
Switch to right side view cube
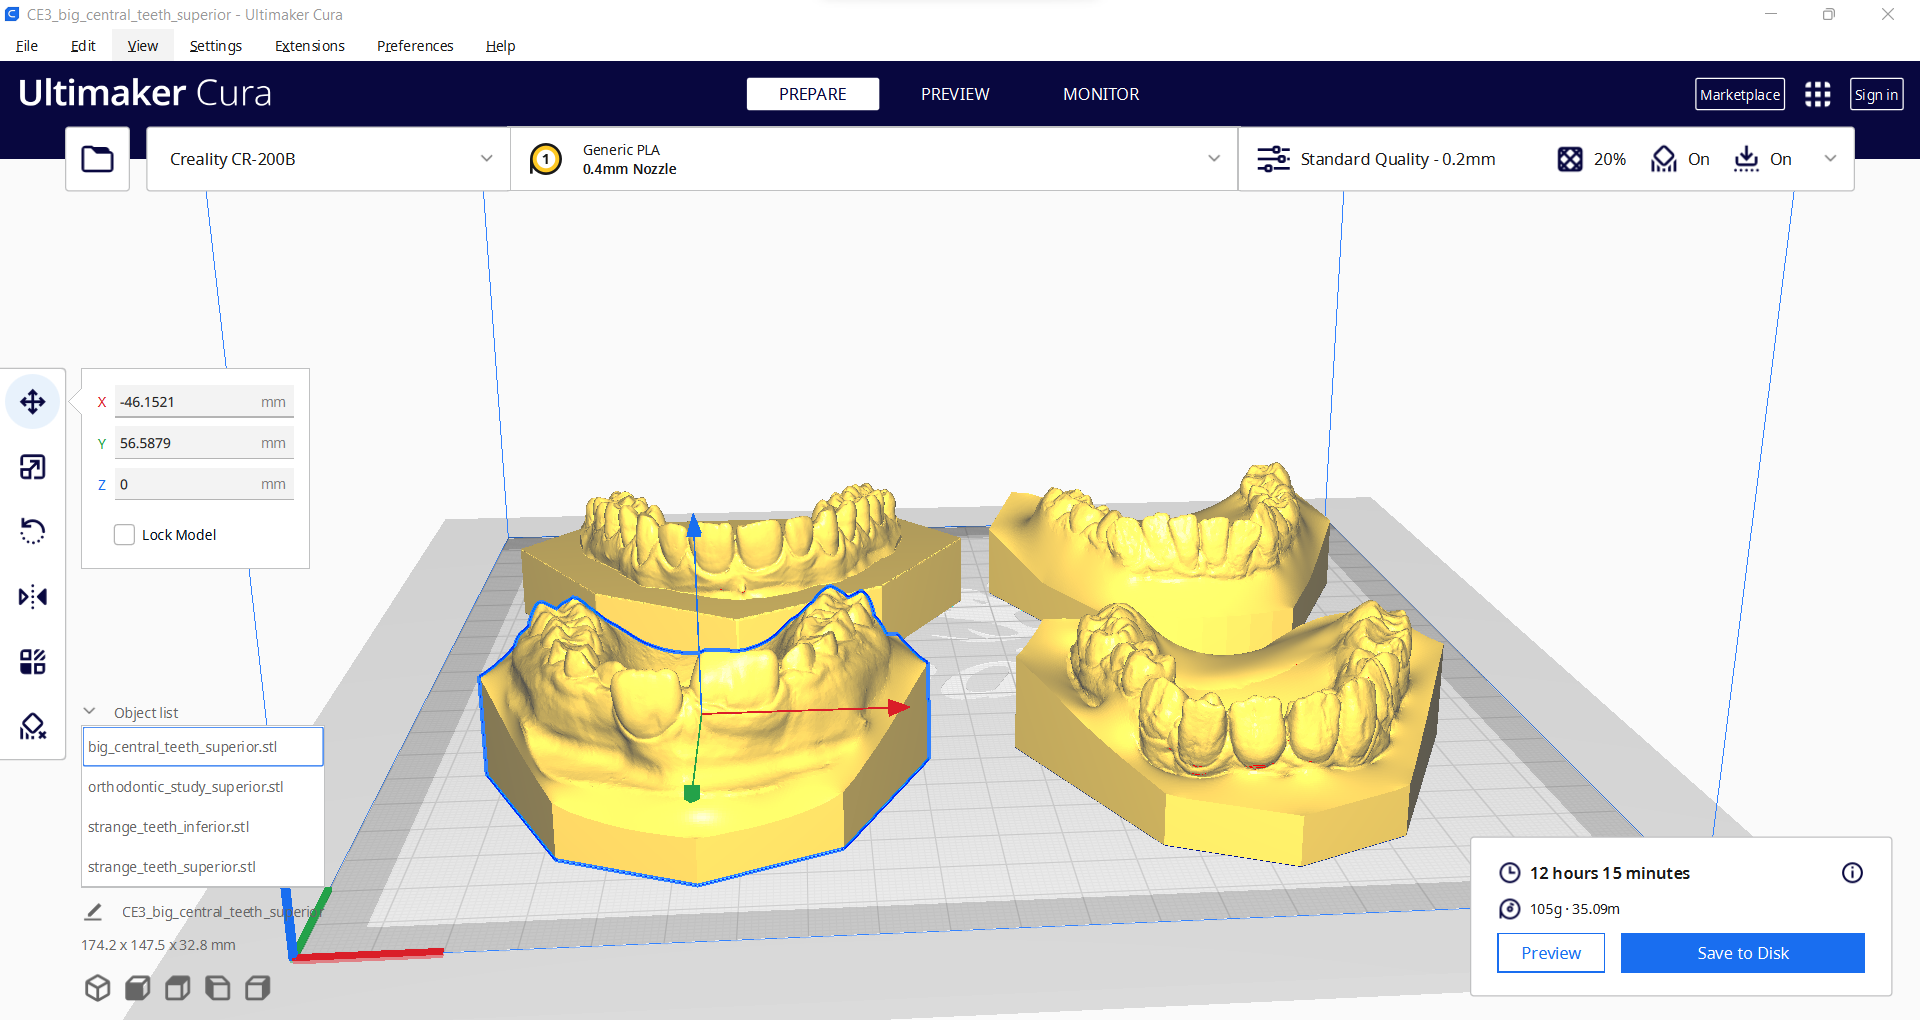258,988
